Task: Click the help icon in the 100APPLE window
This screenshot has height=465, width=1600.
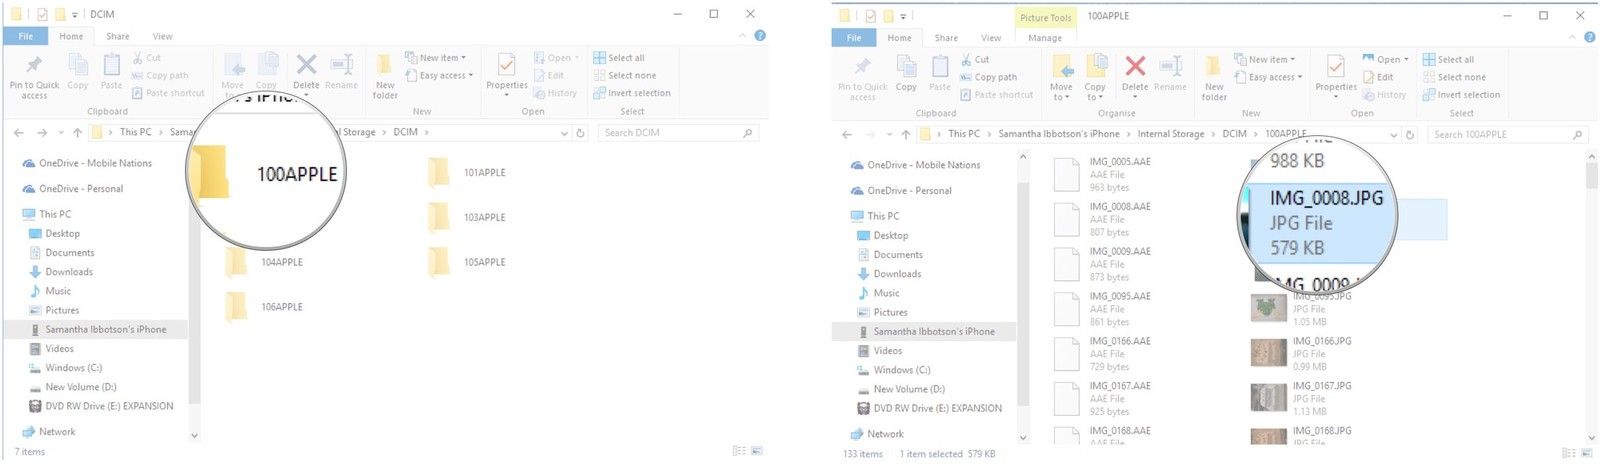Action: [x=1588, y=37]
